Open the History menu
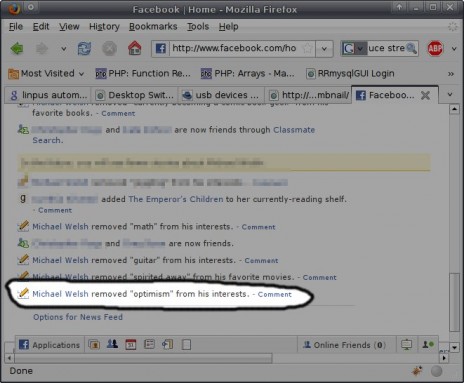This screenshot has height=383, width=464. tap(104, 27)
